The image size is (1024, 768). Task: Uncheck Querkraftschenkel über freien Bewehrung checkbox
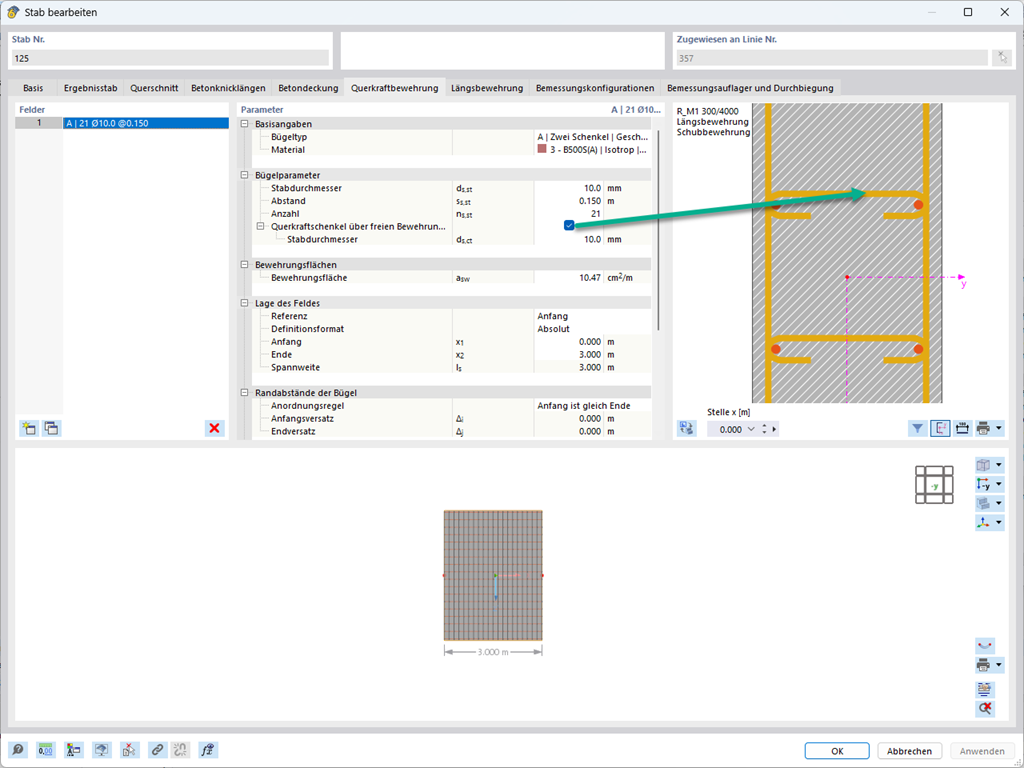click(x=569, y=225)
